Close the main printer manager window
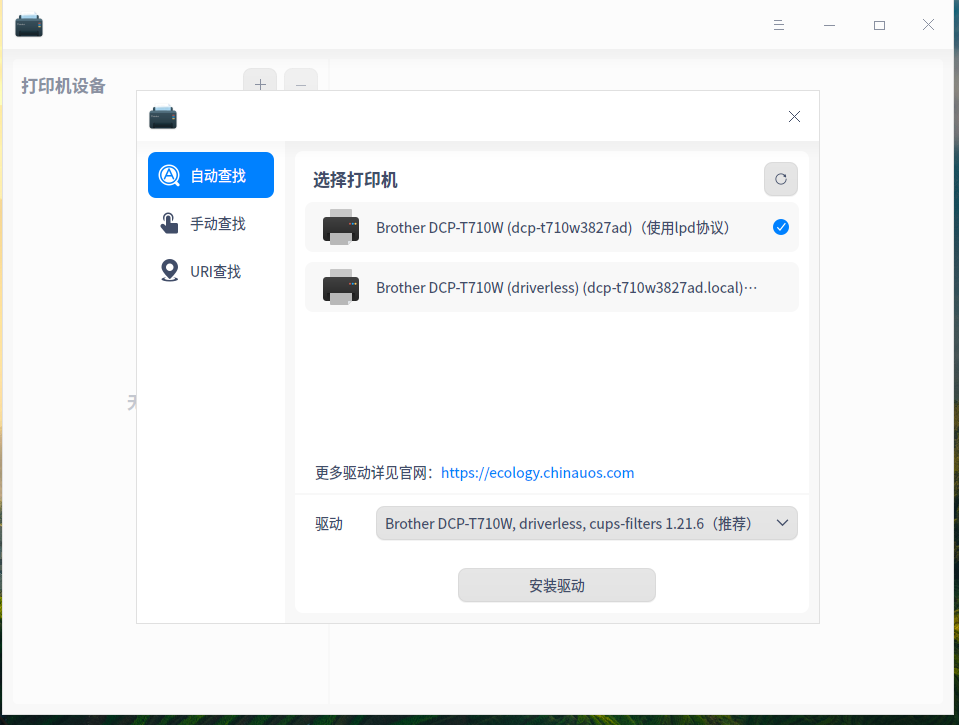The height and width of the screenshot is (725, 959). click(928, 25)
